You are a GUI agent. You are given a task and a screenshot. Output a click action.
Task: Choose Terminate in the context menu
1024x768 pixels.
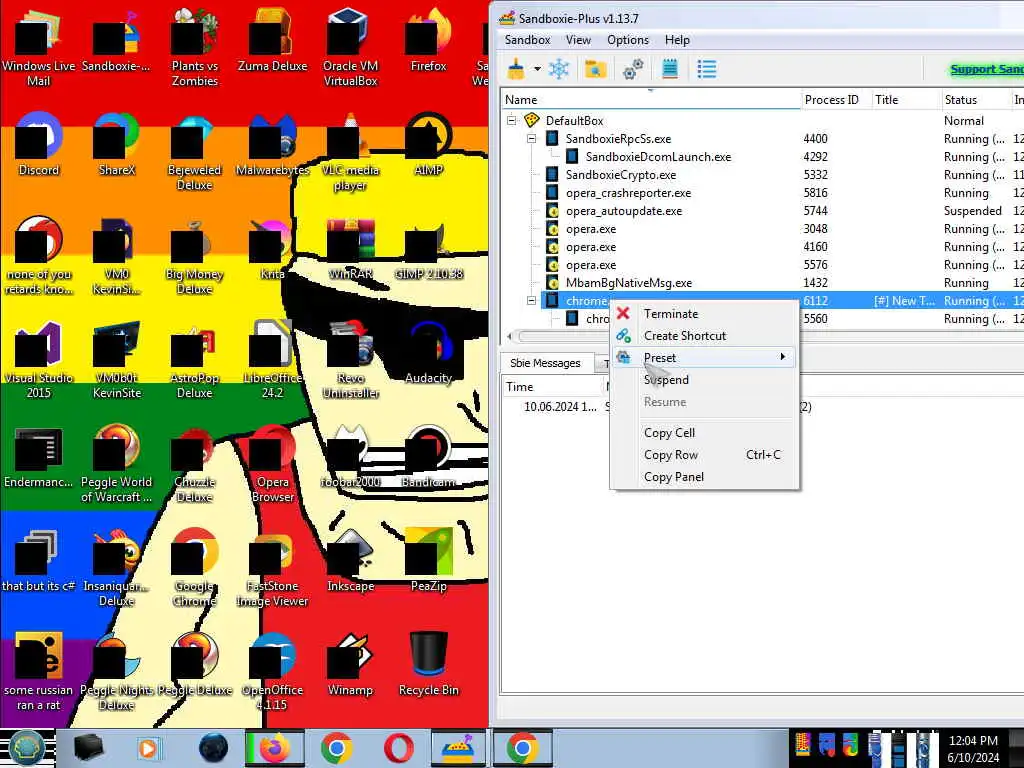click(x=704, y=313)
